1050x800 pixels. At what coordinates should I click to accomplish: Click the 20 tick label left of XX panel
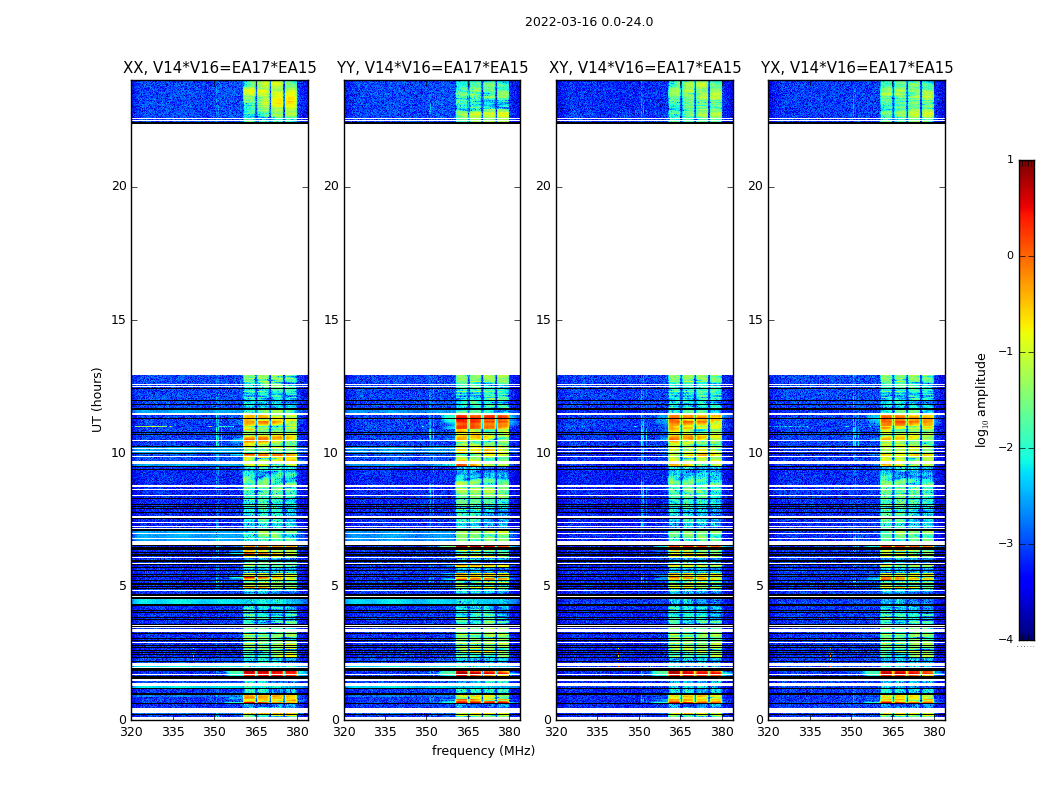click(x=119, y=186)
